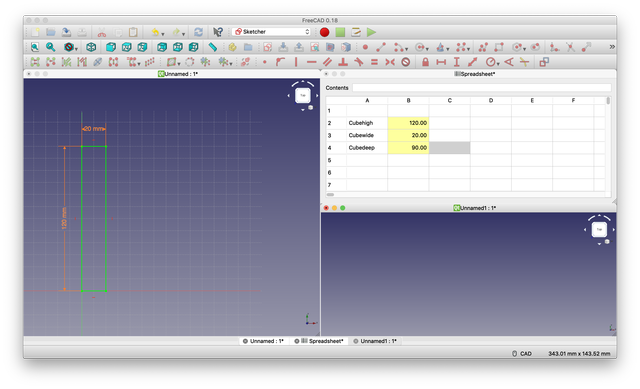Select cell B2 containing 120.00
This screenshot has width=640, height=389.
[x=408, y=123]
